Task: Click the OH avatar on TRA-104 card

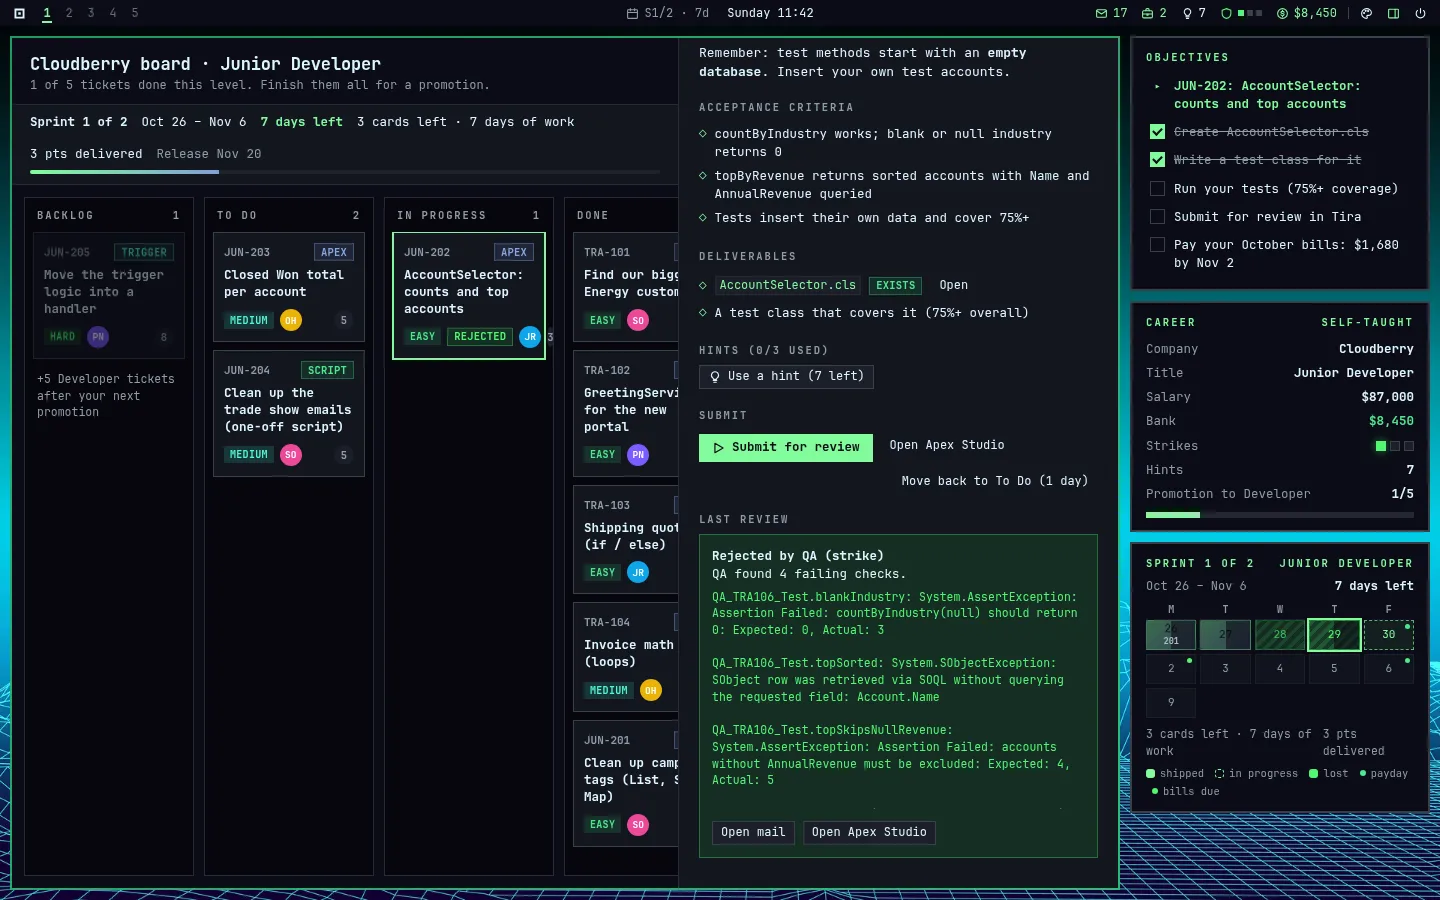Action: pos(651,690)
